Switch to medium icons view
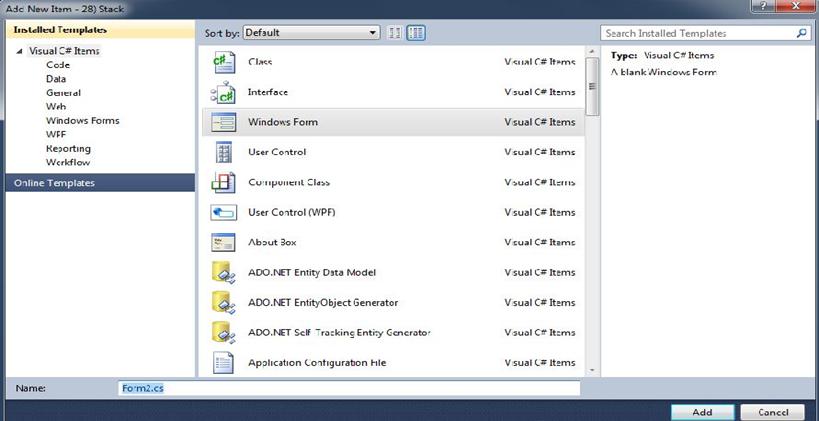Viewport: 819px width, 421px height. pos(416,33)
